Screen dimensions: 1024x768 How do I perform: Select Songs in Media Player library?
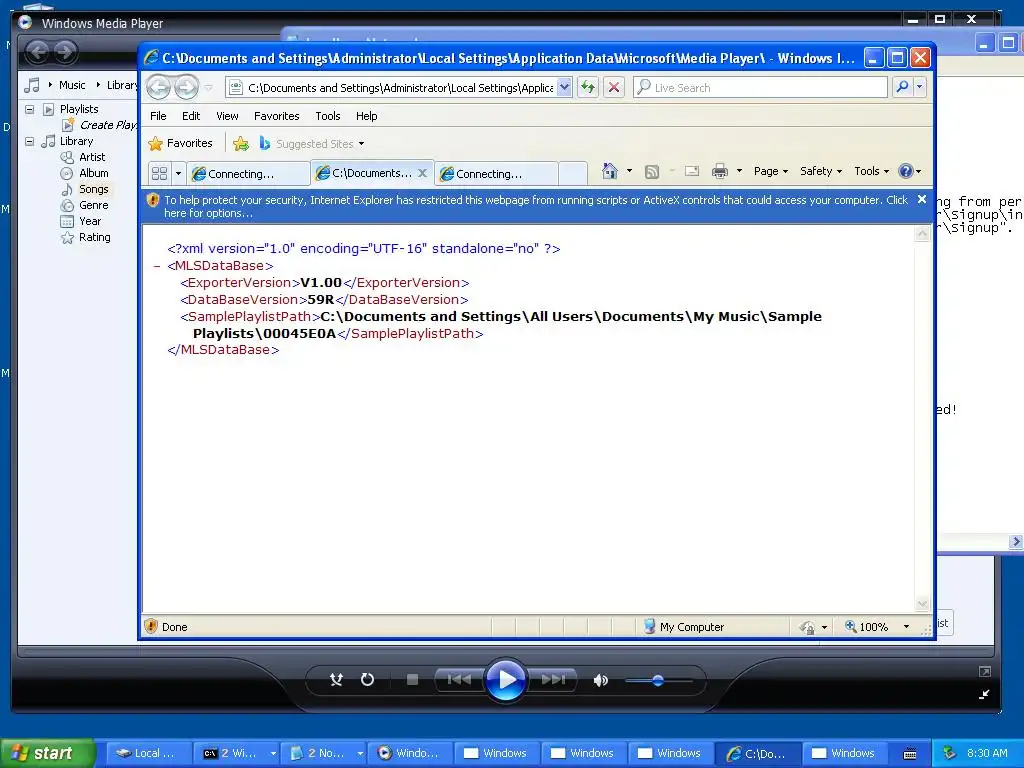click(93, 189)
